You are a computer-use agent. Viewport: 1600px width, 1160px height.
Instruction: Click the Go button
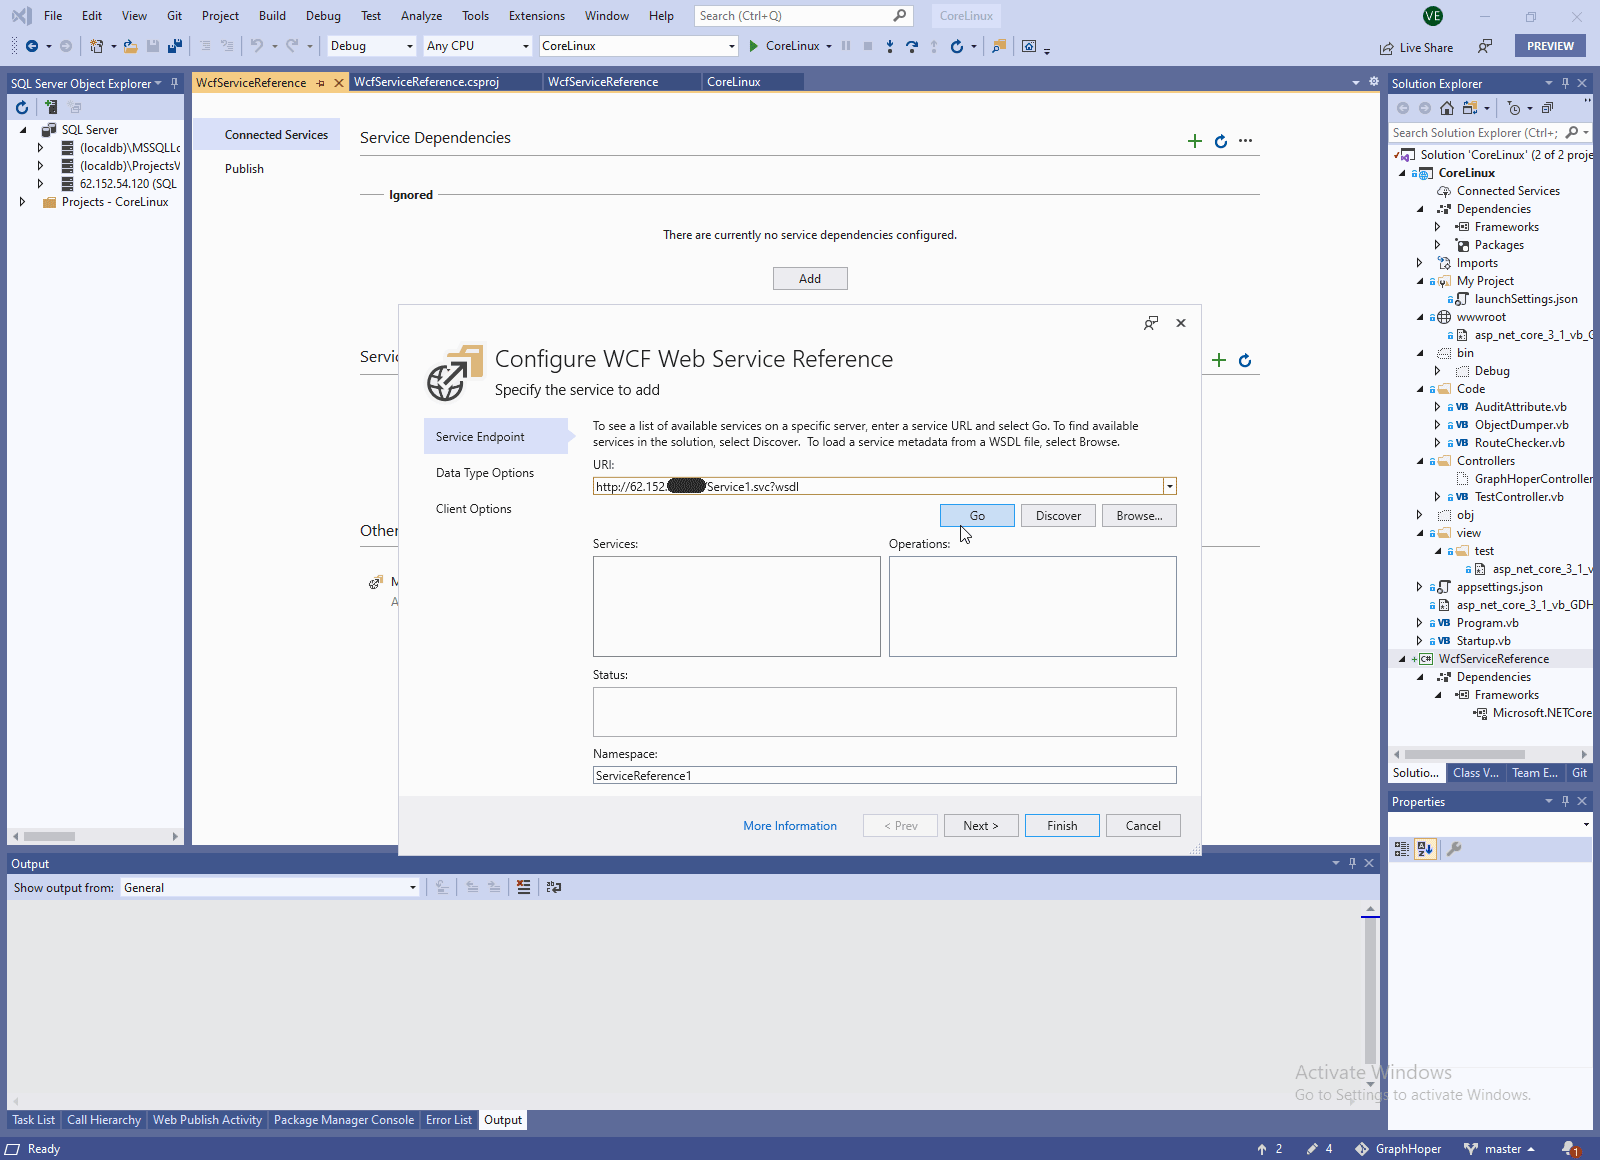(977, 516)
